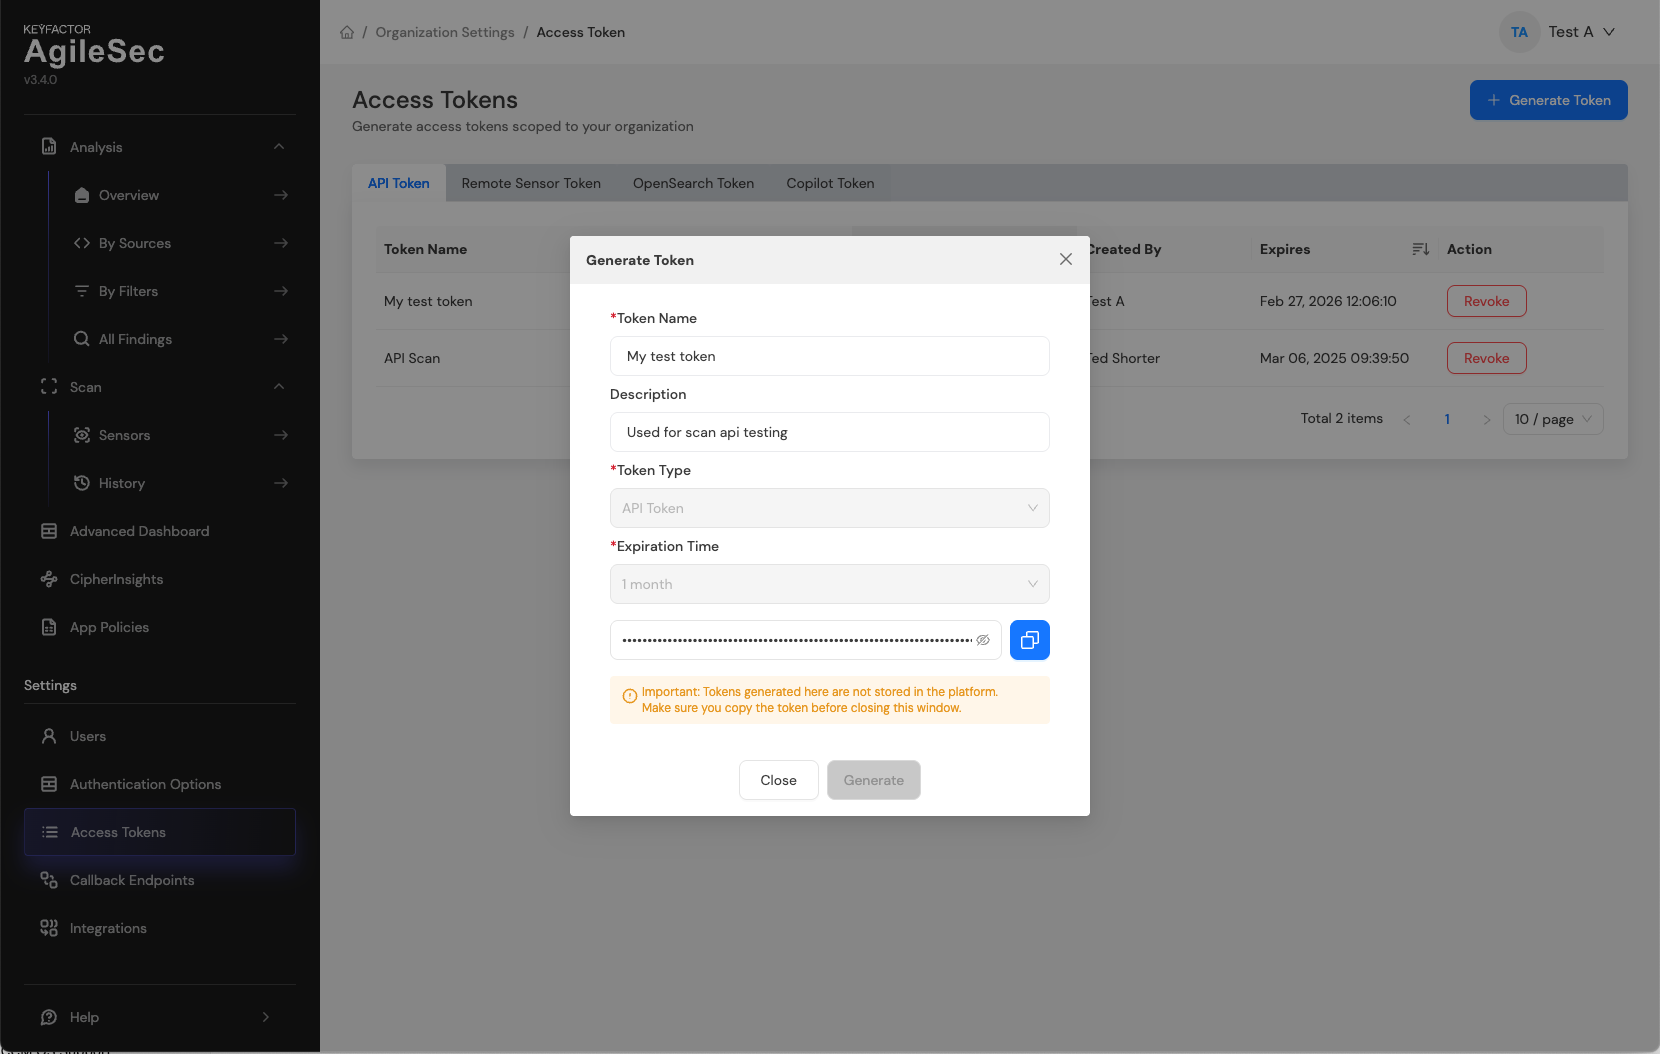Go to Integrations in sidebar
This screenshot has width=1660, height=1054.
click(x=108, y=928)
